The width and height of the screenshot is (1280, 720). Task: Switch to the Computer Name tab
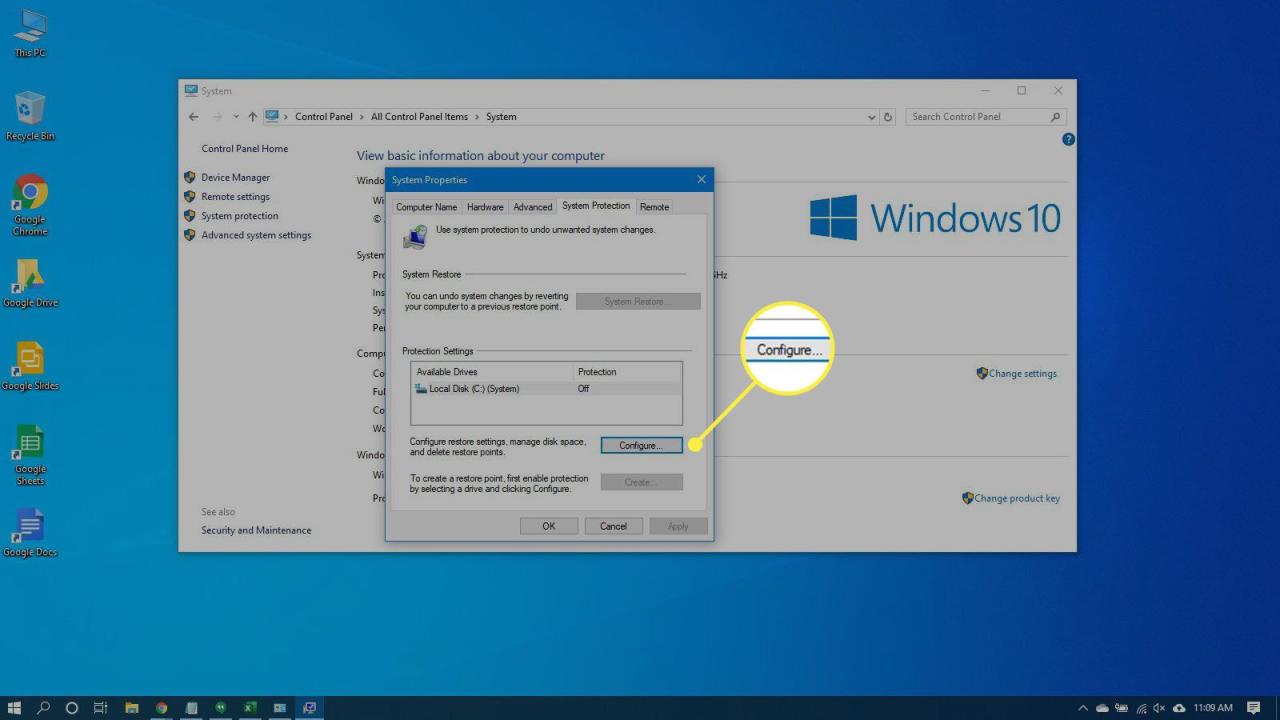(x=427, y=207)
